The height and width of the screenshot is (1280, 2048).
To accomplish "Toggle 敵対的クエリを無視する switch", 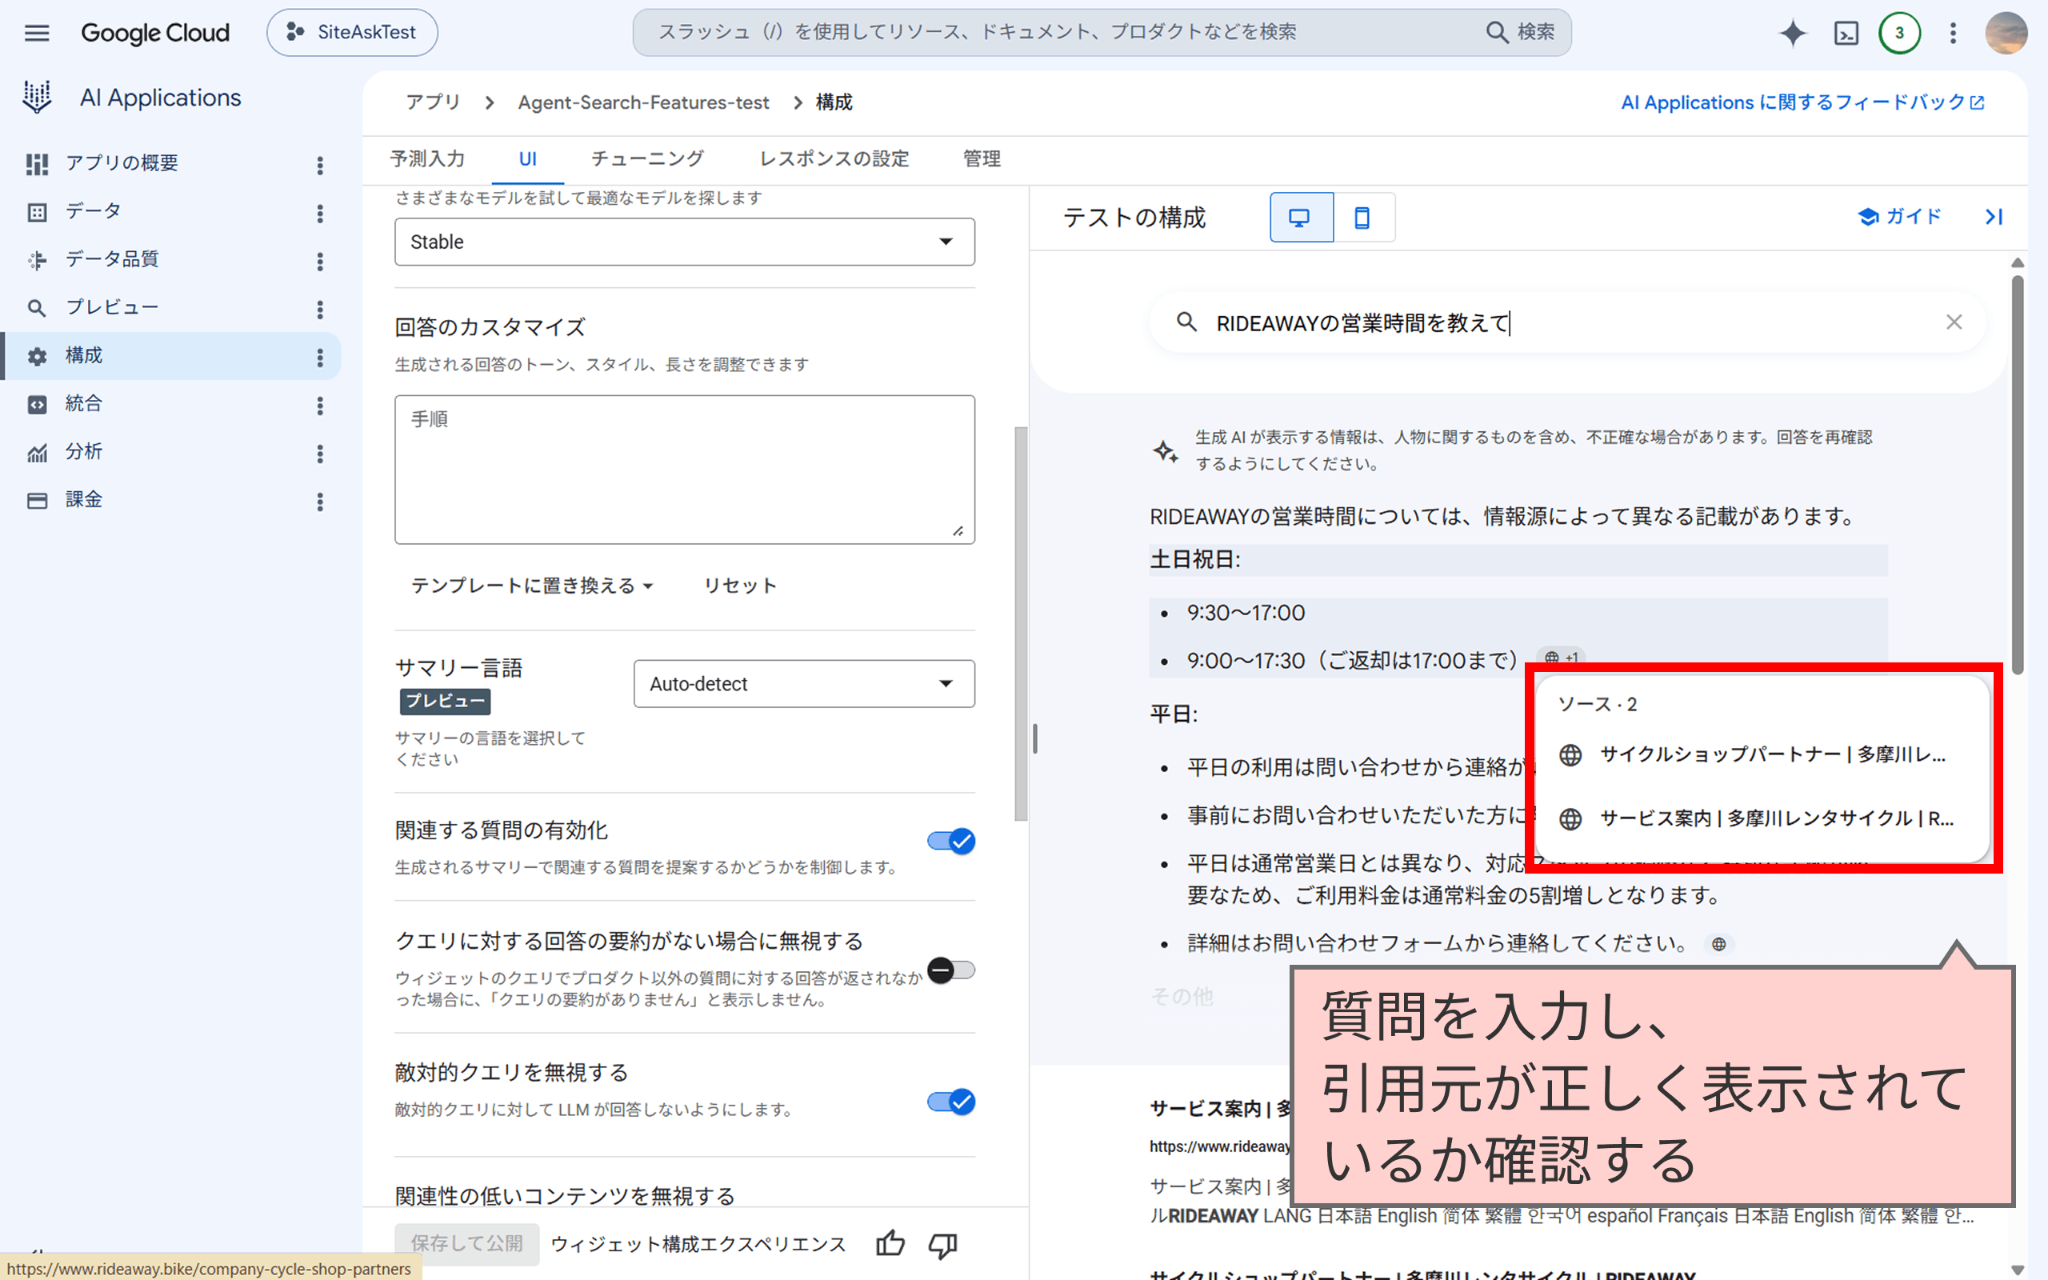I will pos(950,1102).
